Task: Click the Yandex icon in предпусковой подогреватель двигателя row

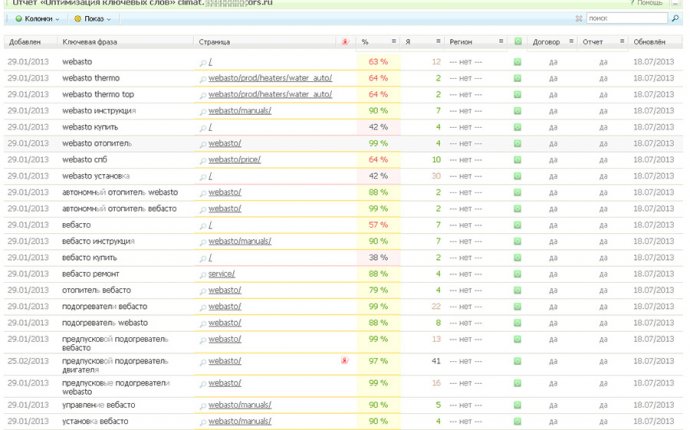Action: (345, 361)
